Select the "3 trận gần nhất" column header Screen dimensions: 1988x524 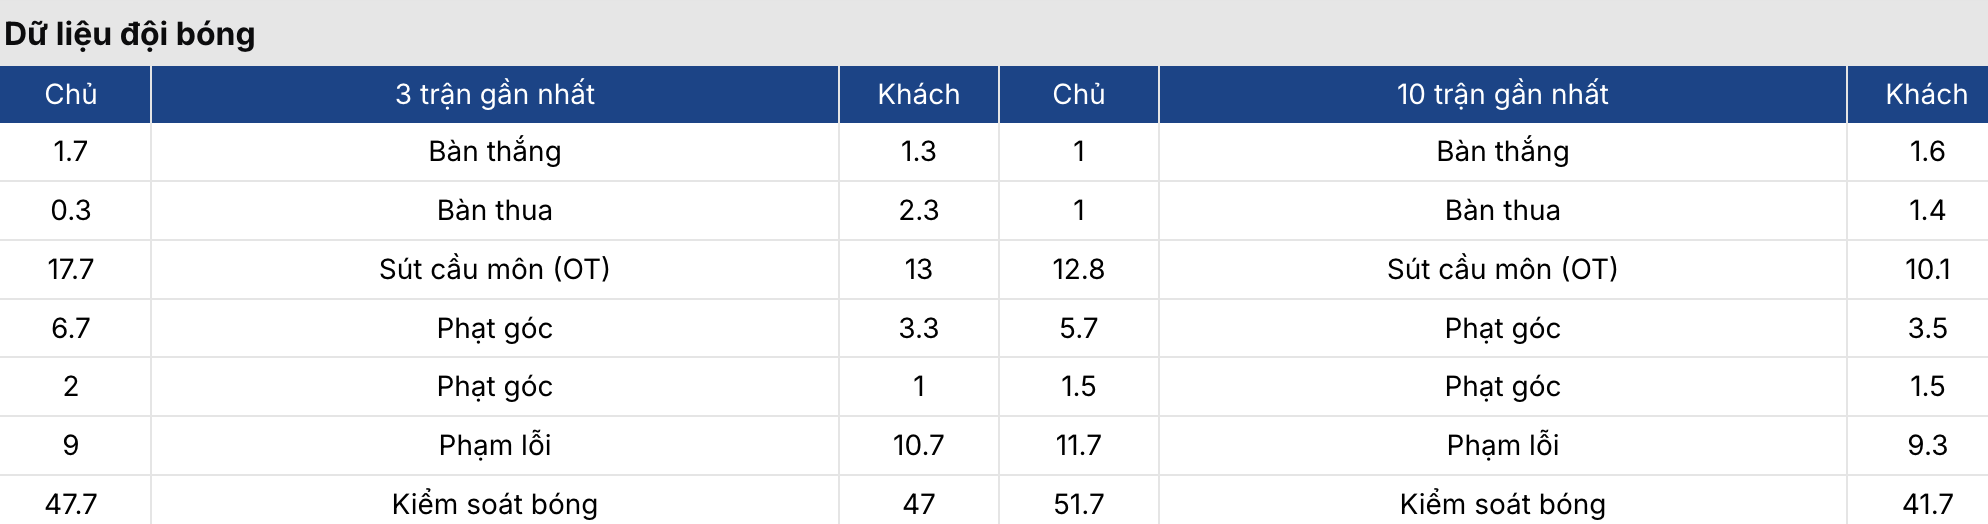coord(495,94)
